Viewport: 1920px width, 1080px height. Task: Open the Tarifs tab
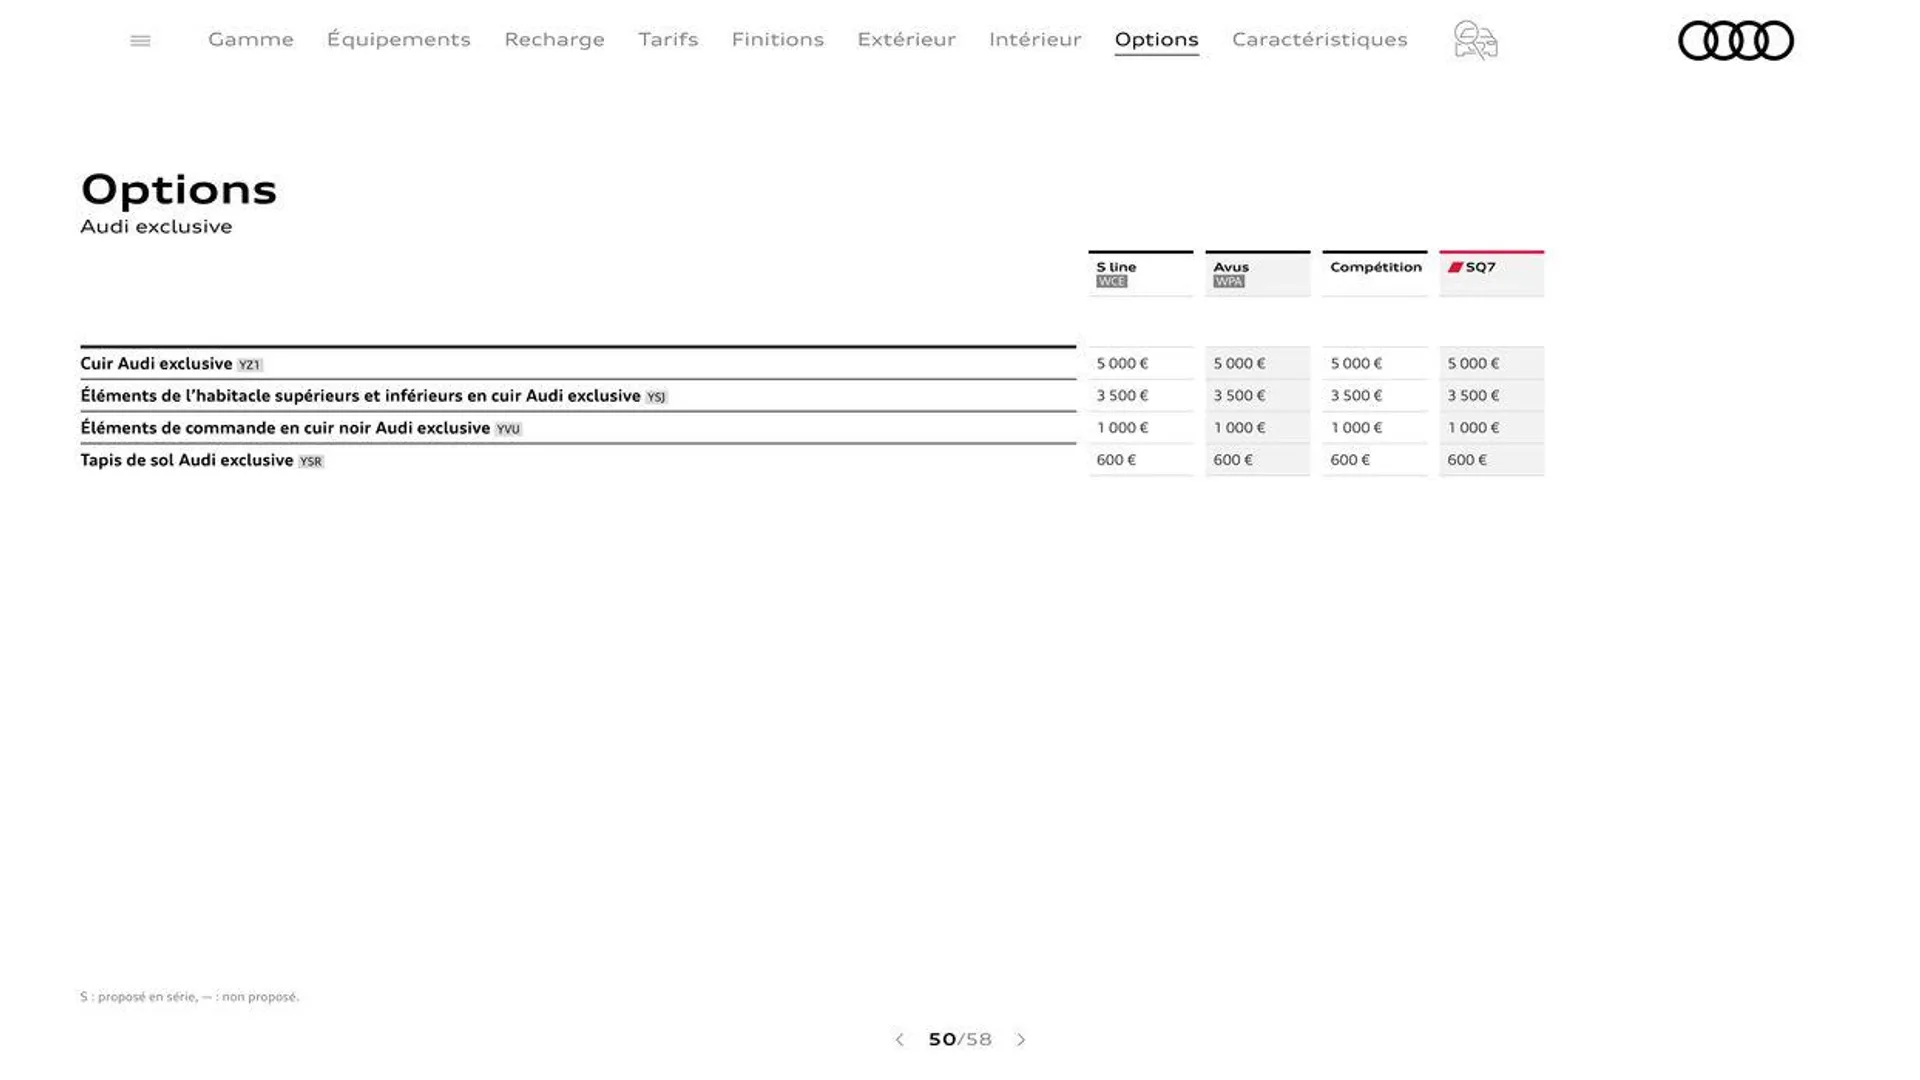(668, 39)
